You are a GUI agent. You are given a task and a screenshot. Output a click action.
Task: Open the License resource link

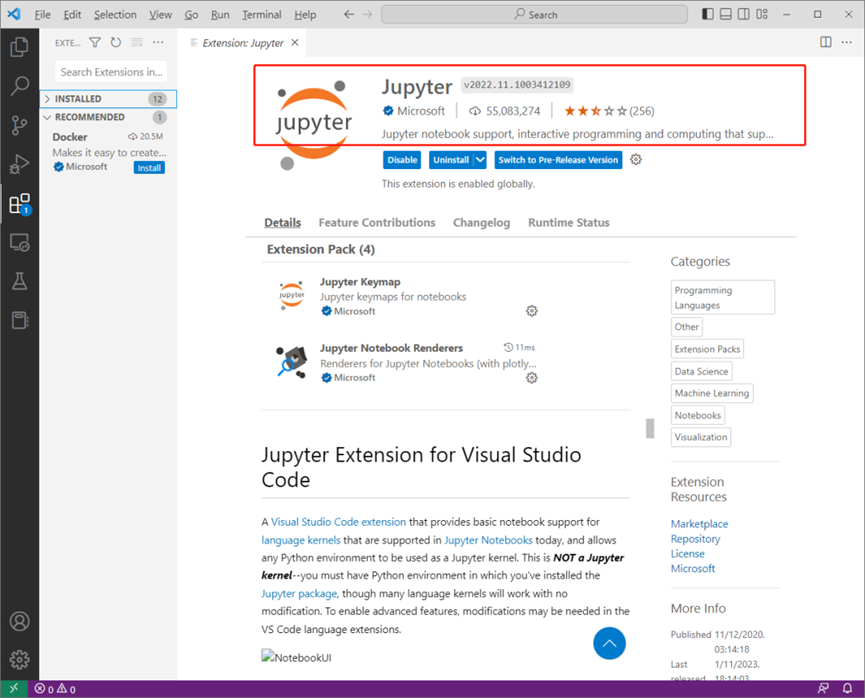click(687, 553)
